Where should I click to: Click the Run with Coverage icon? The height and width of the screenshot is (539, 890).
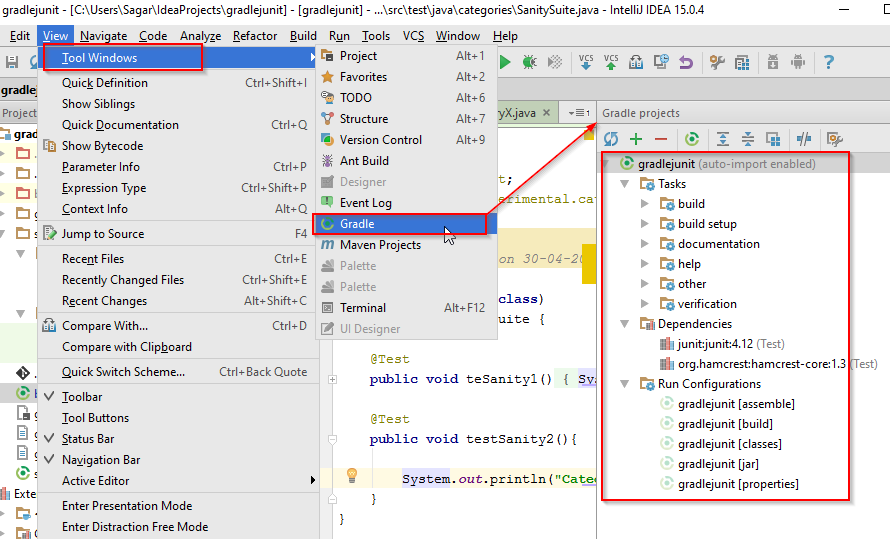point(555,62)
